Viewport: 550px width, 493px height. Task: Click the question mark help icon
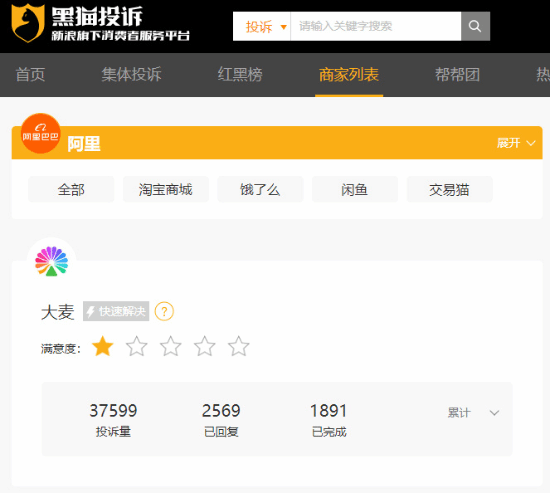click(x=164, y=311)
